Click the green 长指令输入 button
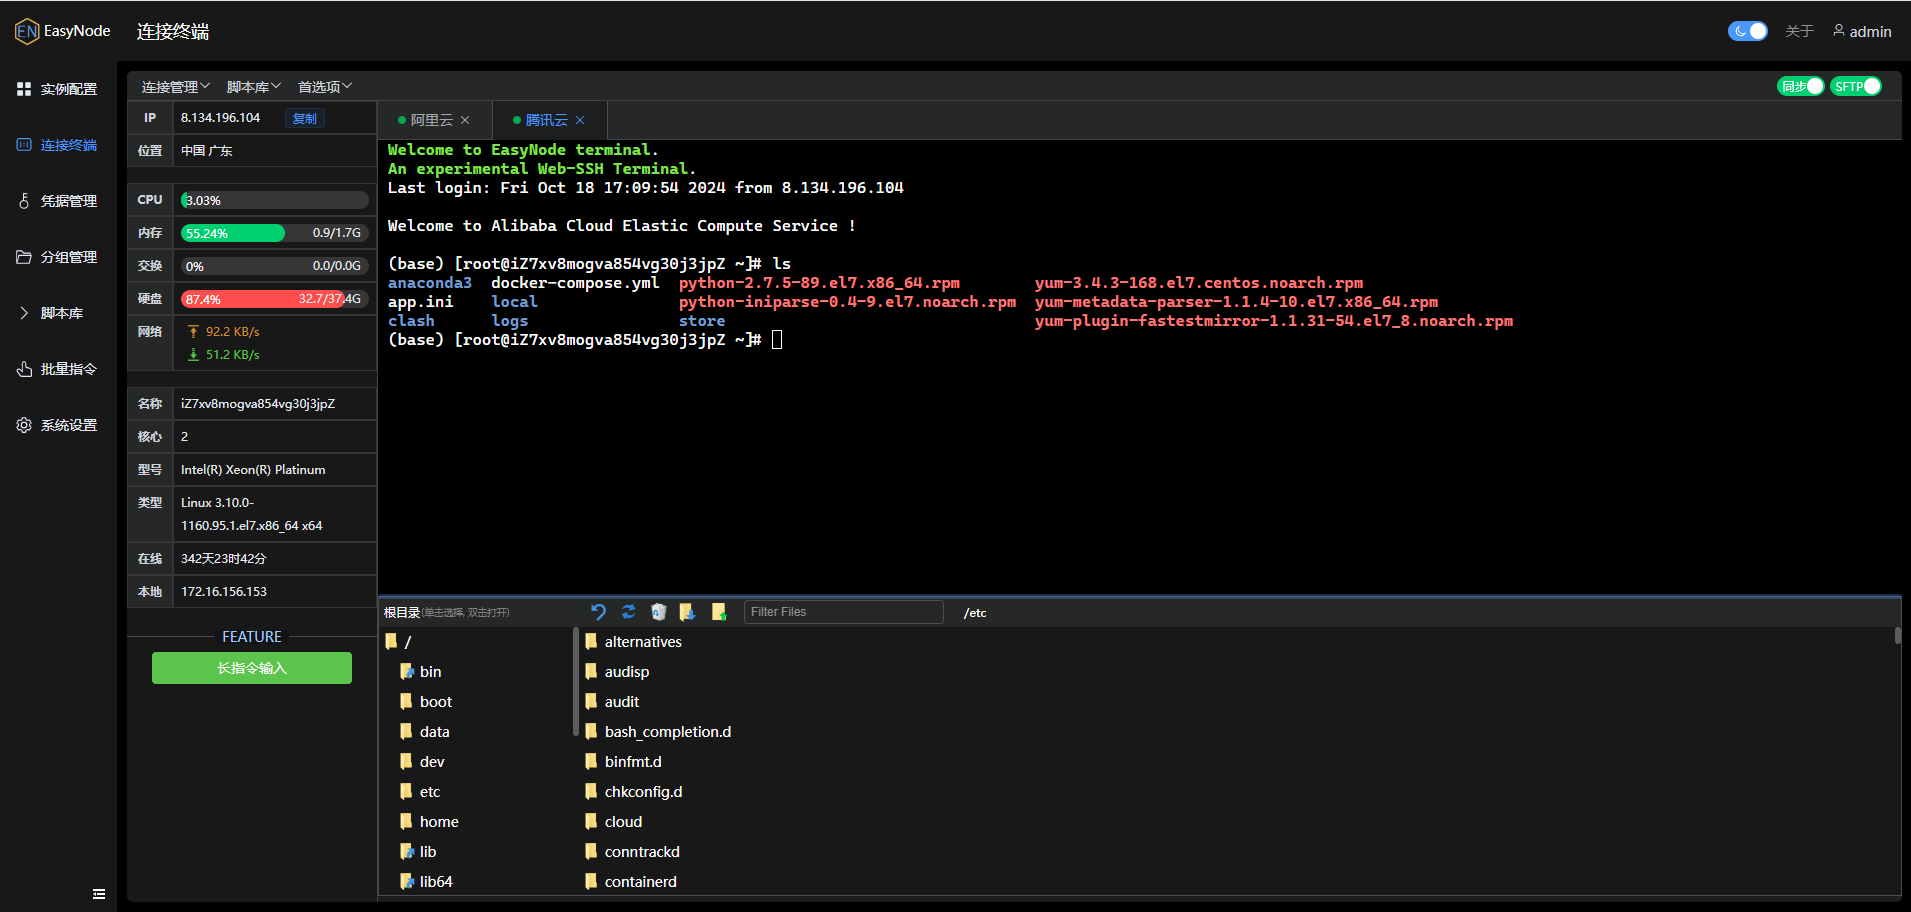 [252, 668]
